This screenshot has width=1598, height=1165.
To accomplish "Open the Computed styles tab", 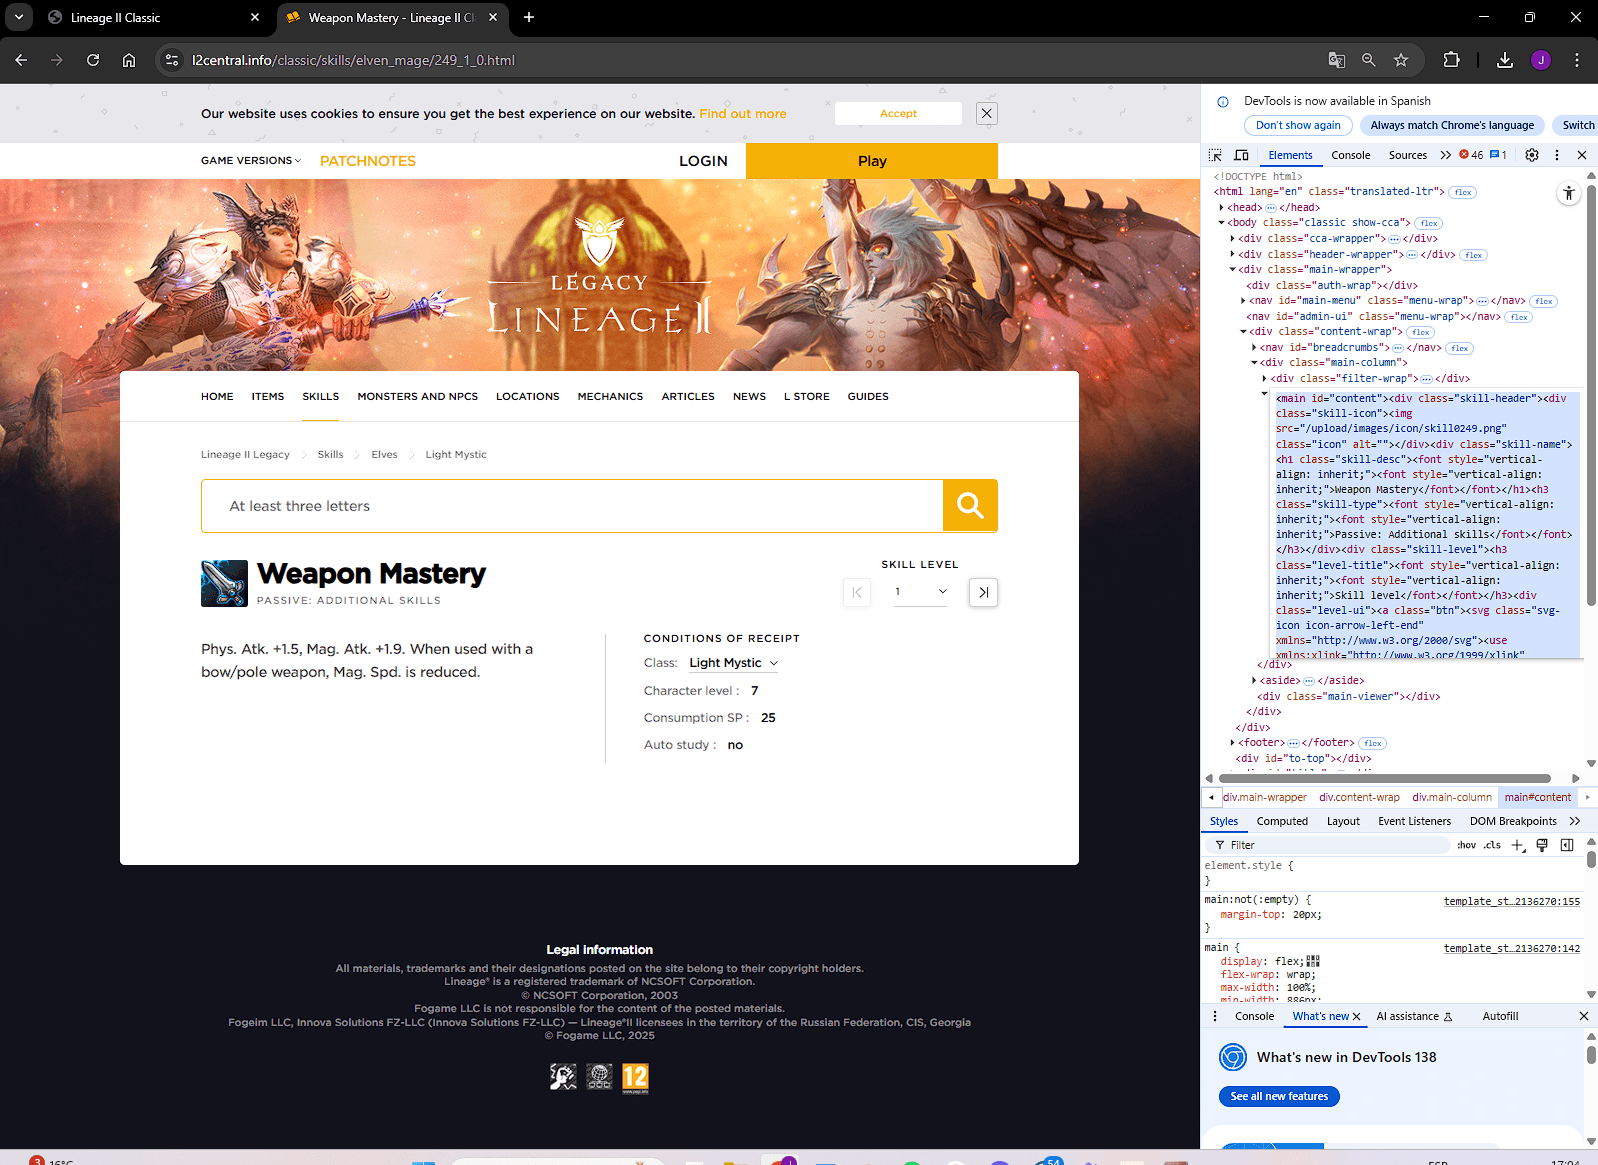I will (1281, 821).
